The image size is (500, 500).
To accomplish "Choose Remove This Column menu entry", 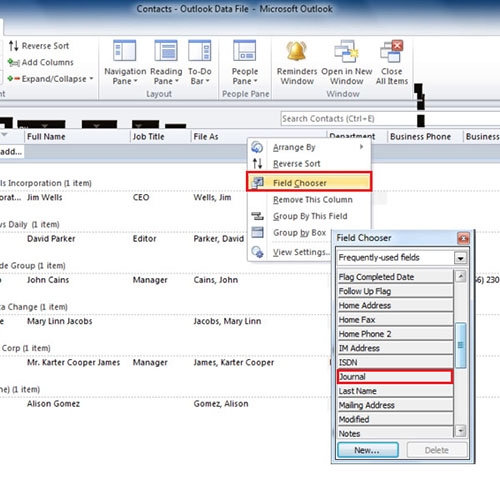I will pyautogui.click(x=309, y=200).
